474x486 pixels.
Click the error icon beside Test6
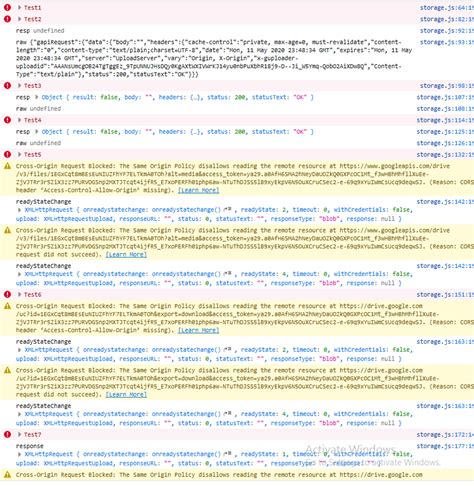pos(7,294)
